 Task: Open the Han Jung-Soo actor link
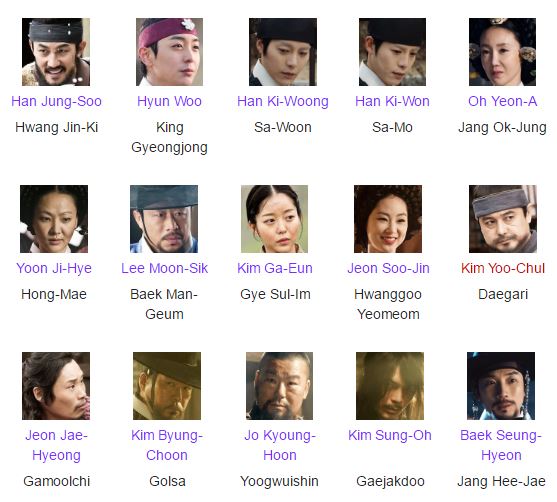56,101
